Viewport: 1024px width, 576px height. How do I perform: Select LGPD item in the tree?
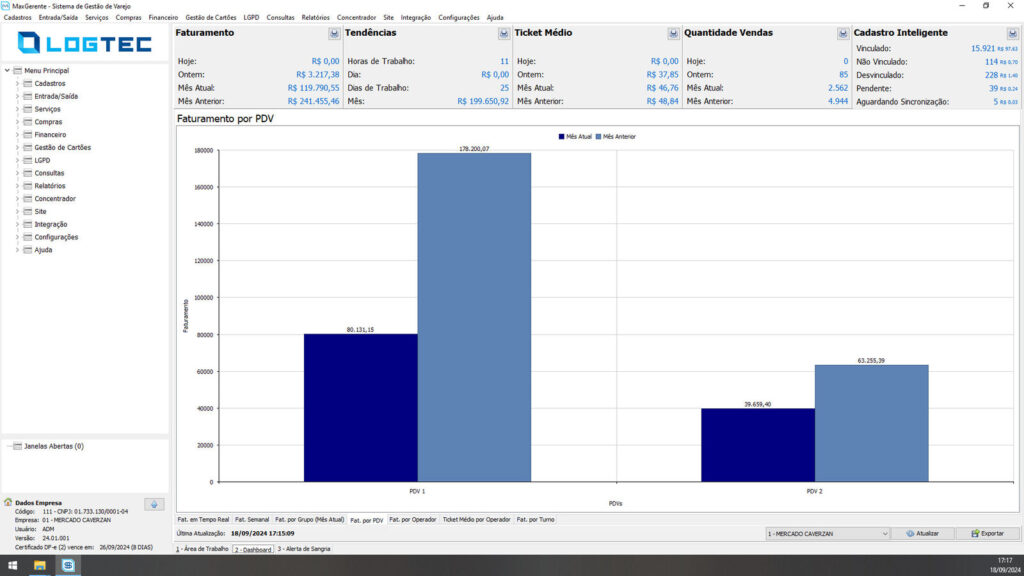[x=42, y=160]
